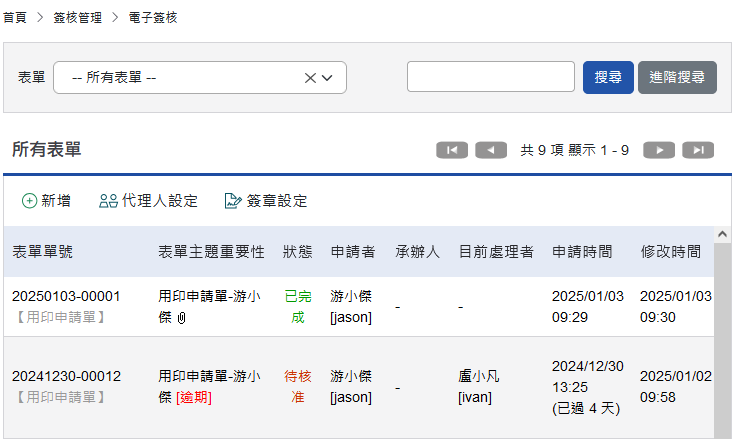Open 電子簽核 in the breadcrumb

(153, 18)
